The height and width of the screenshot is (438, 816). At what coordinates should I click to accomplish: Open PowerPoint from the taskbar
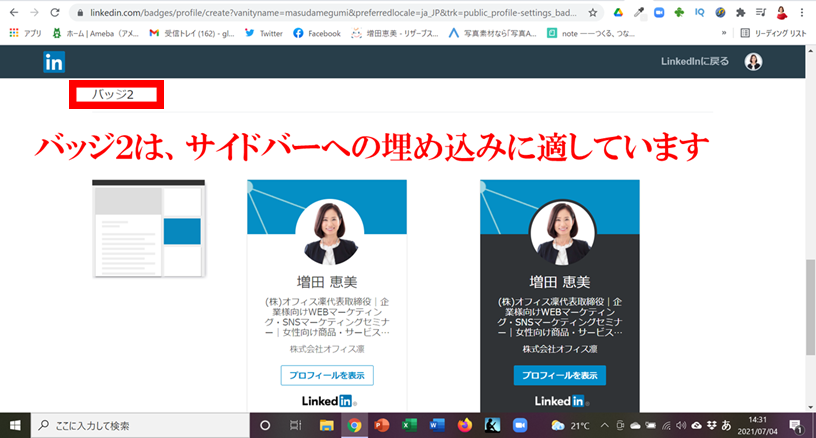click(x=381, y=425)
